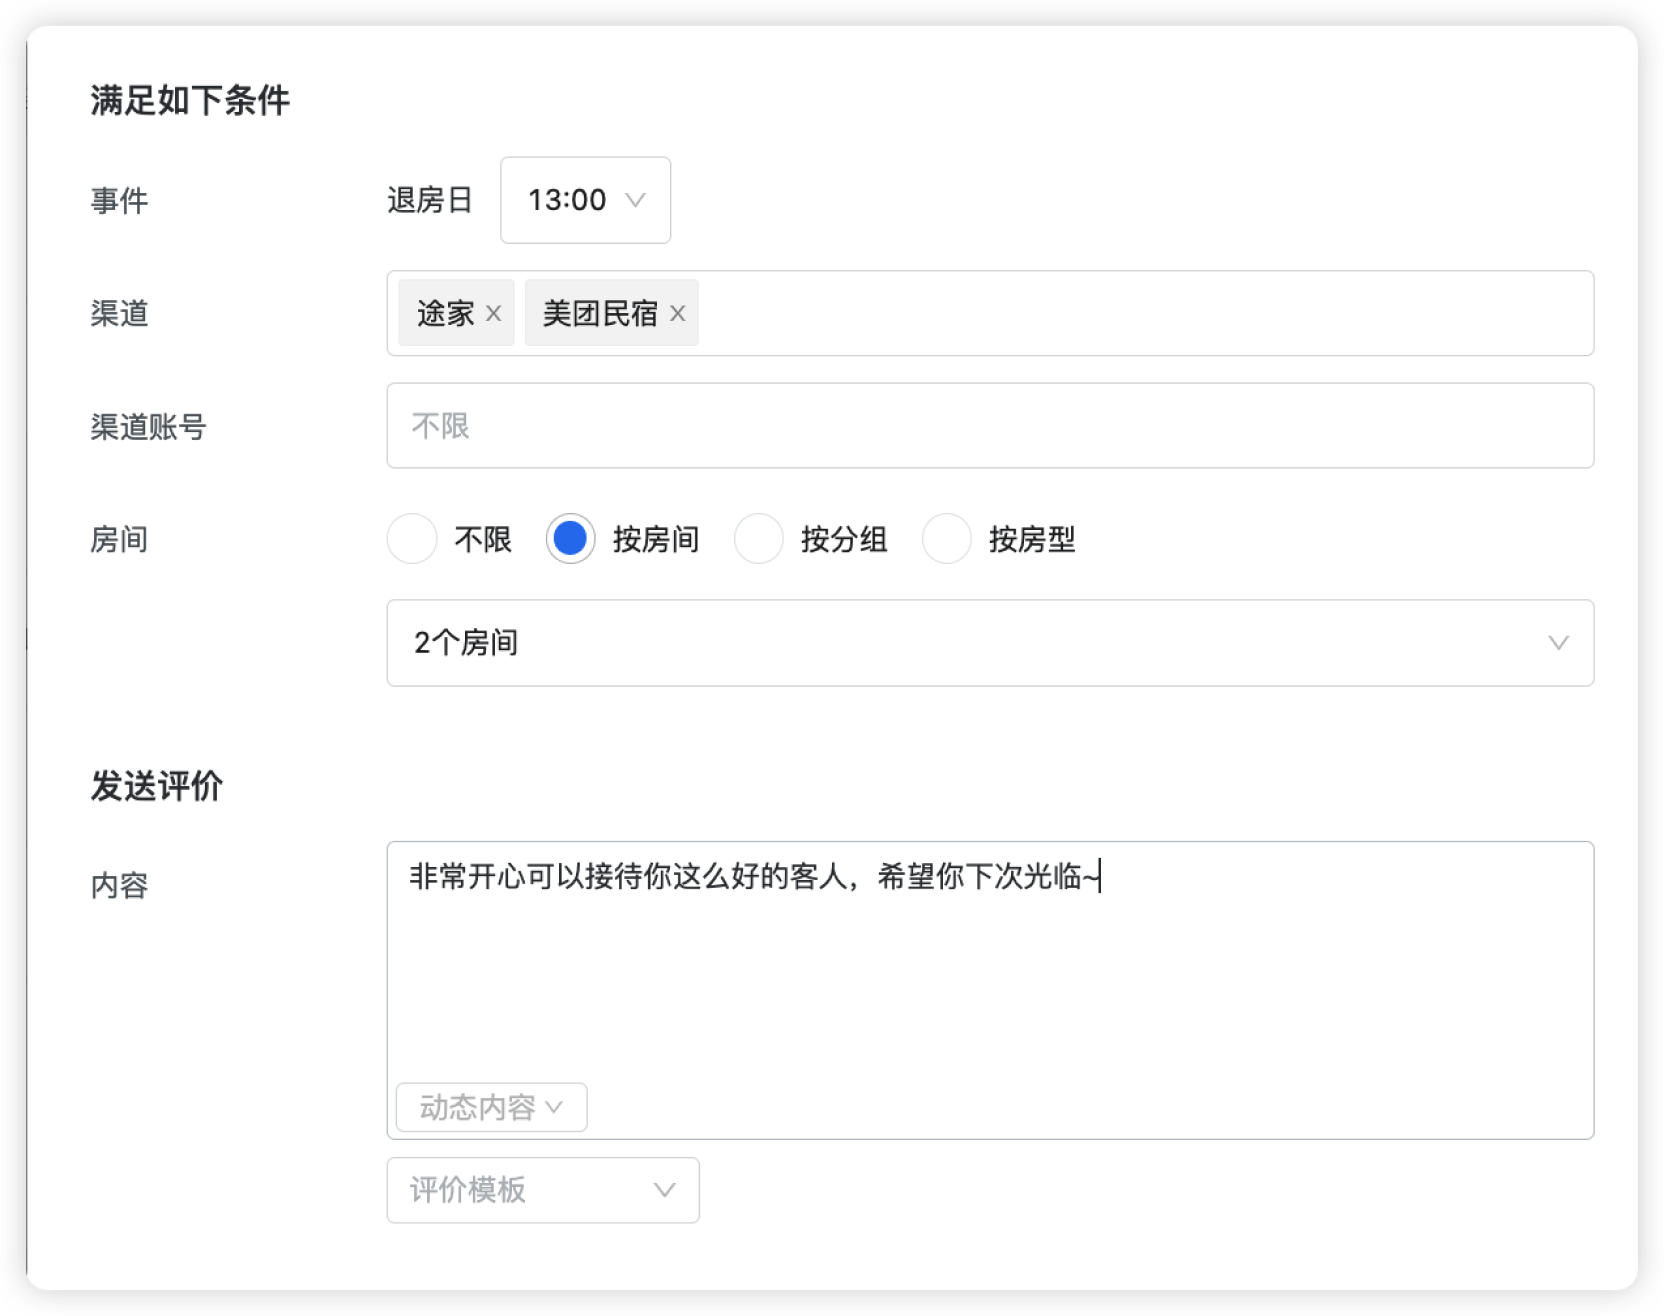Click the chevron on the 13:00 time selector
Screen dimensions: 1664x1316
point(637,200)
